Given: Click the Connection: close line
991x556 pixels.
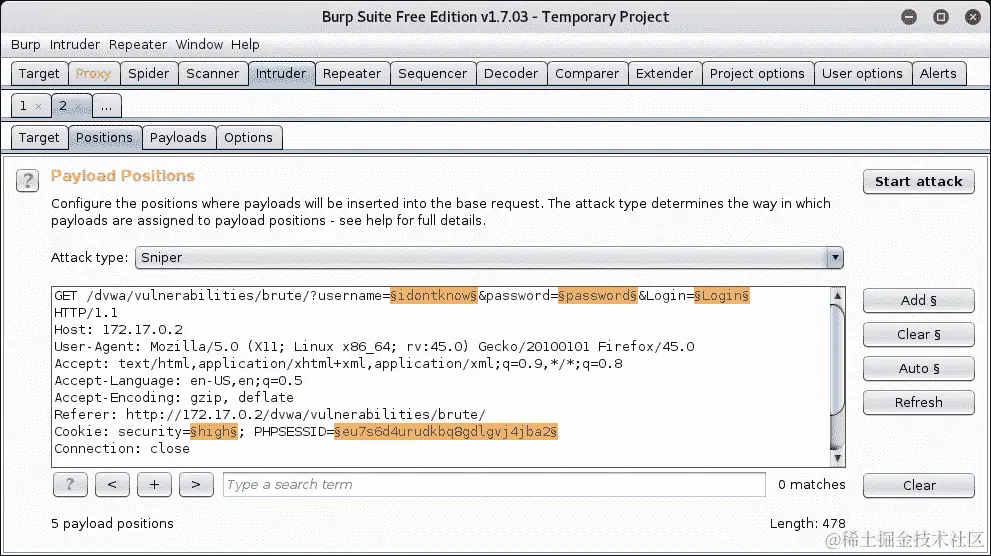Looking at the screenshot, I should pos(122,449).
